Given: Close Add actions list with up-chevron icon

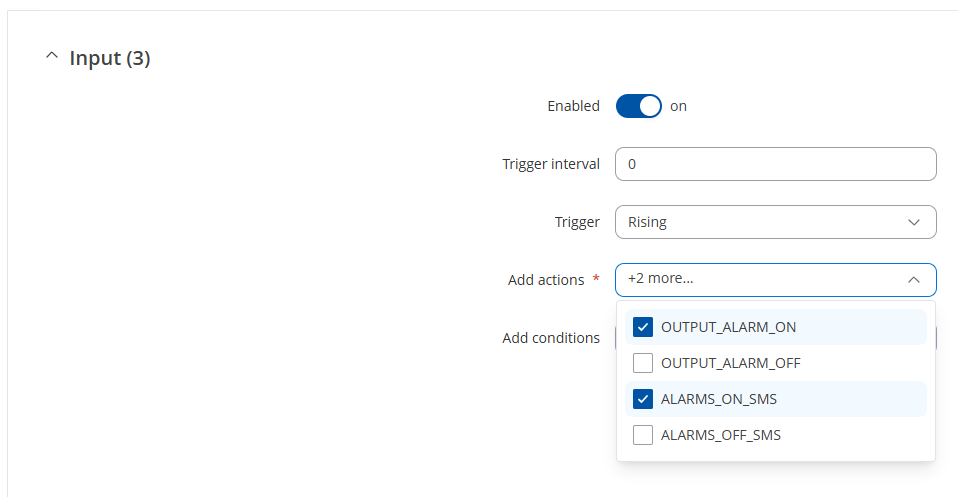Looking at the screenshot, I should (x=913, y=280).
